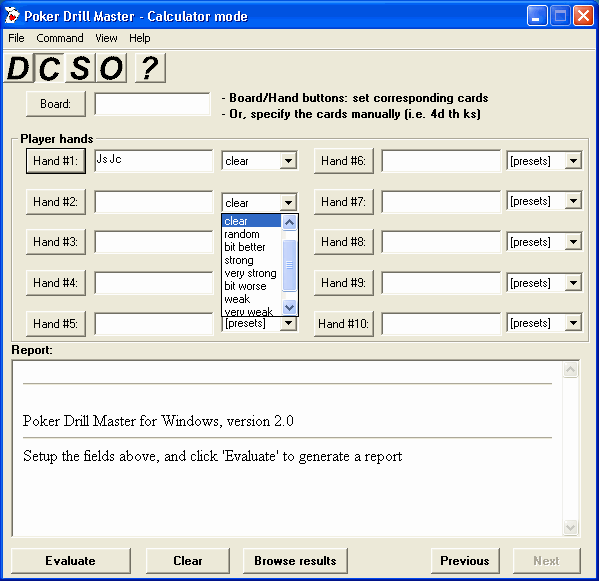
Task: Close the Poker Drill Master window
Action: tap(583, 16)
